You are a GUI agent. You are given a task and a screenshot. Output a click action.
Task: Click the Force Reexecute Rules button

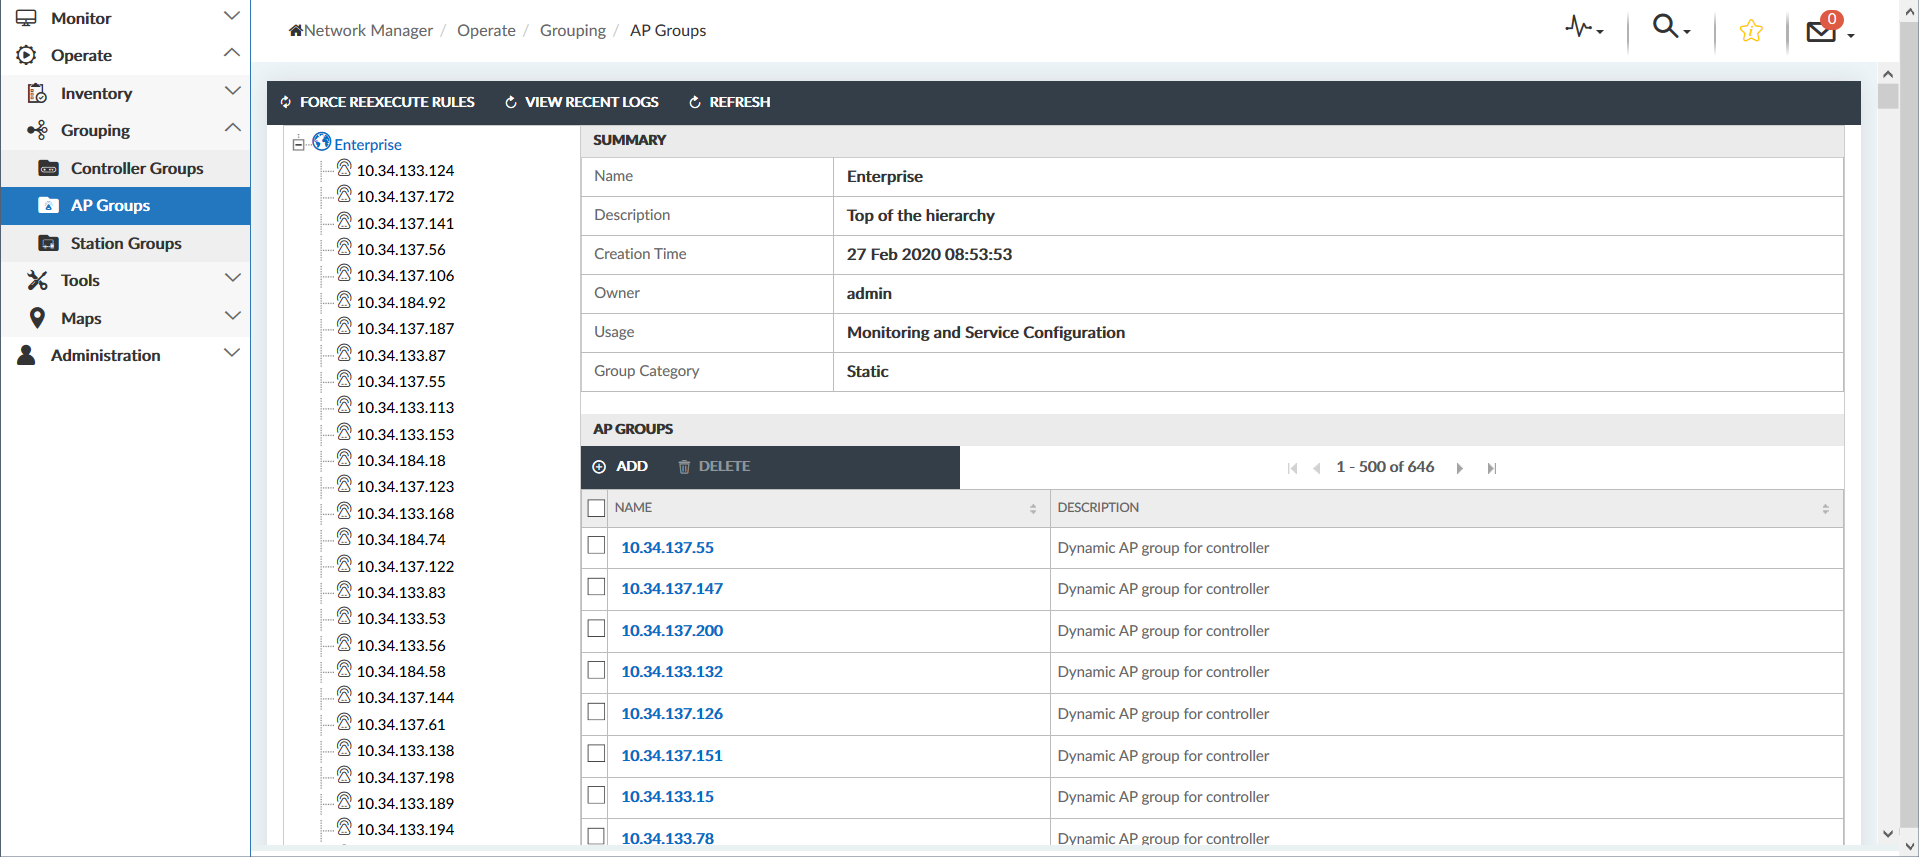pyautogui.click(x=377, y=102)
